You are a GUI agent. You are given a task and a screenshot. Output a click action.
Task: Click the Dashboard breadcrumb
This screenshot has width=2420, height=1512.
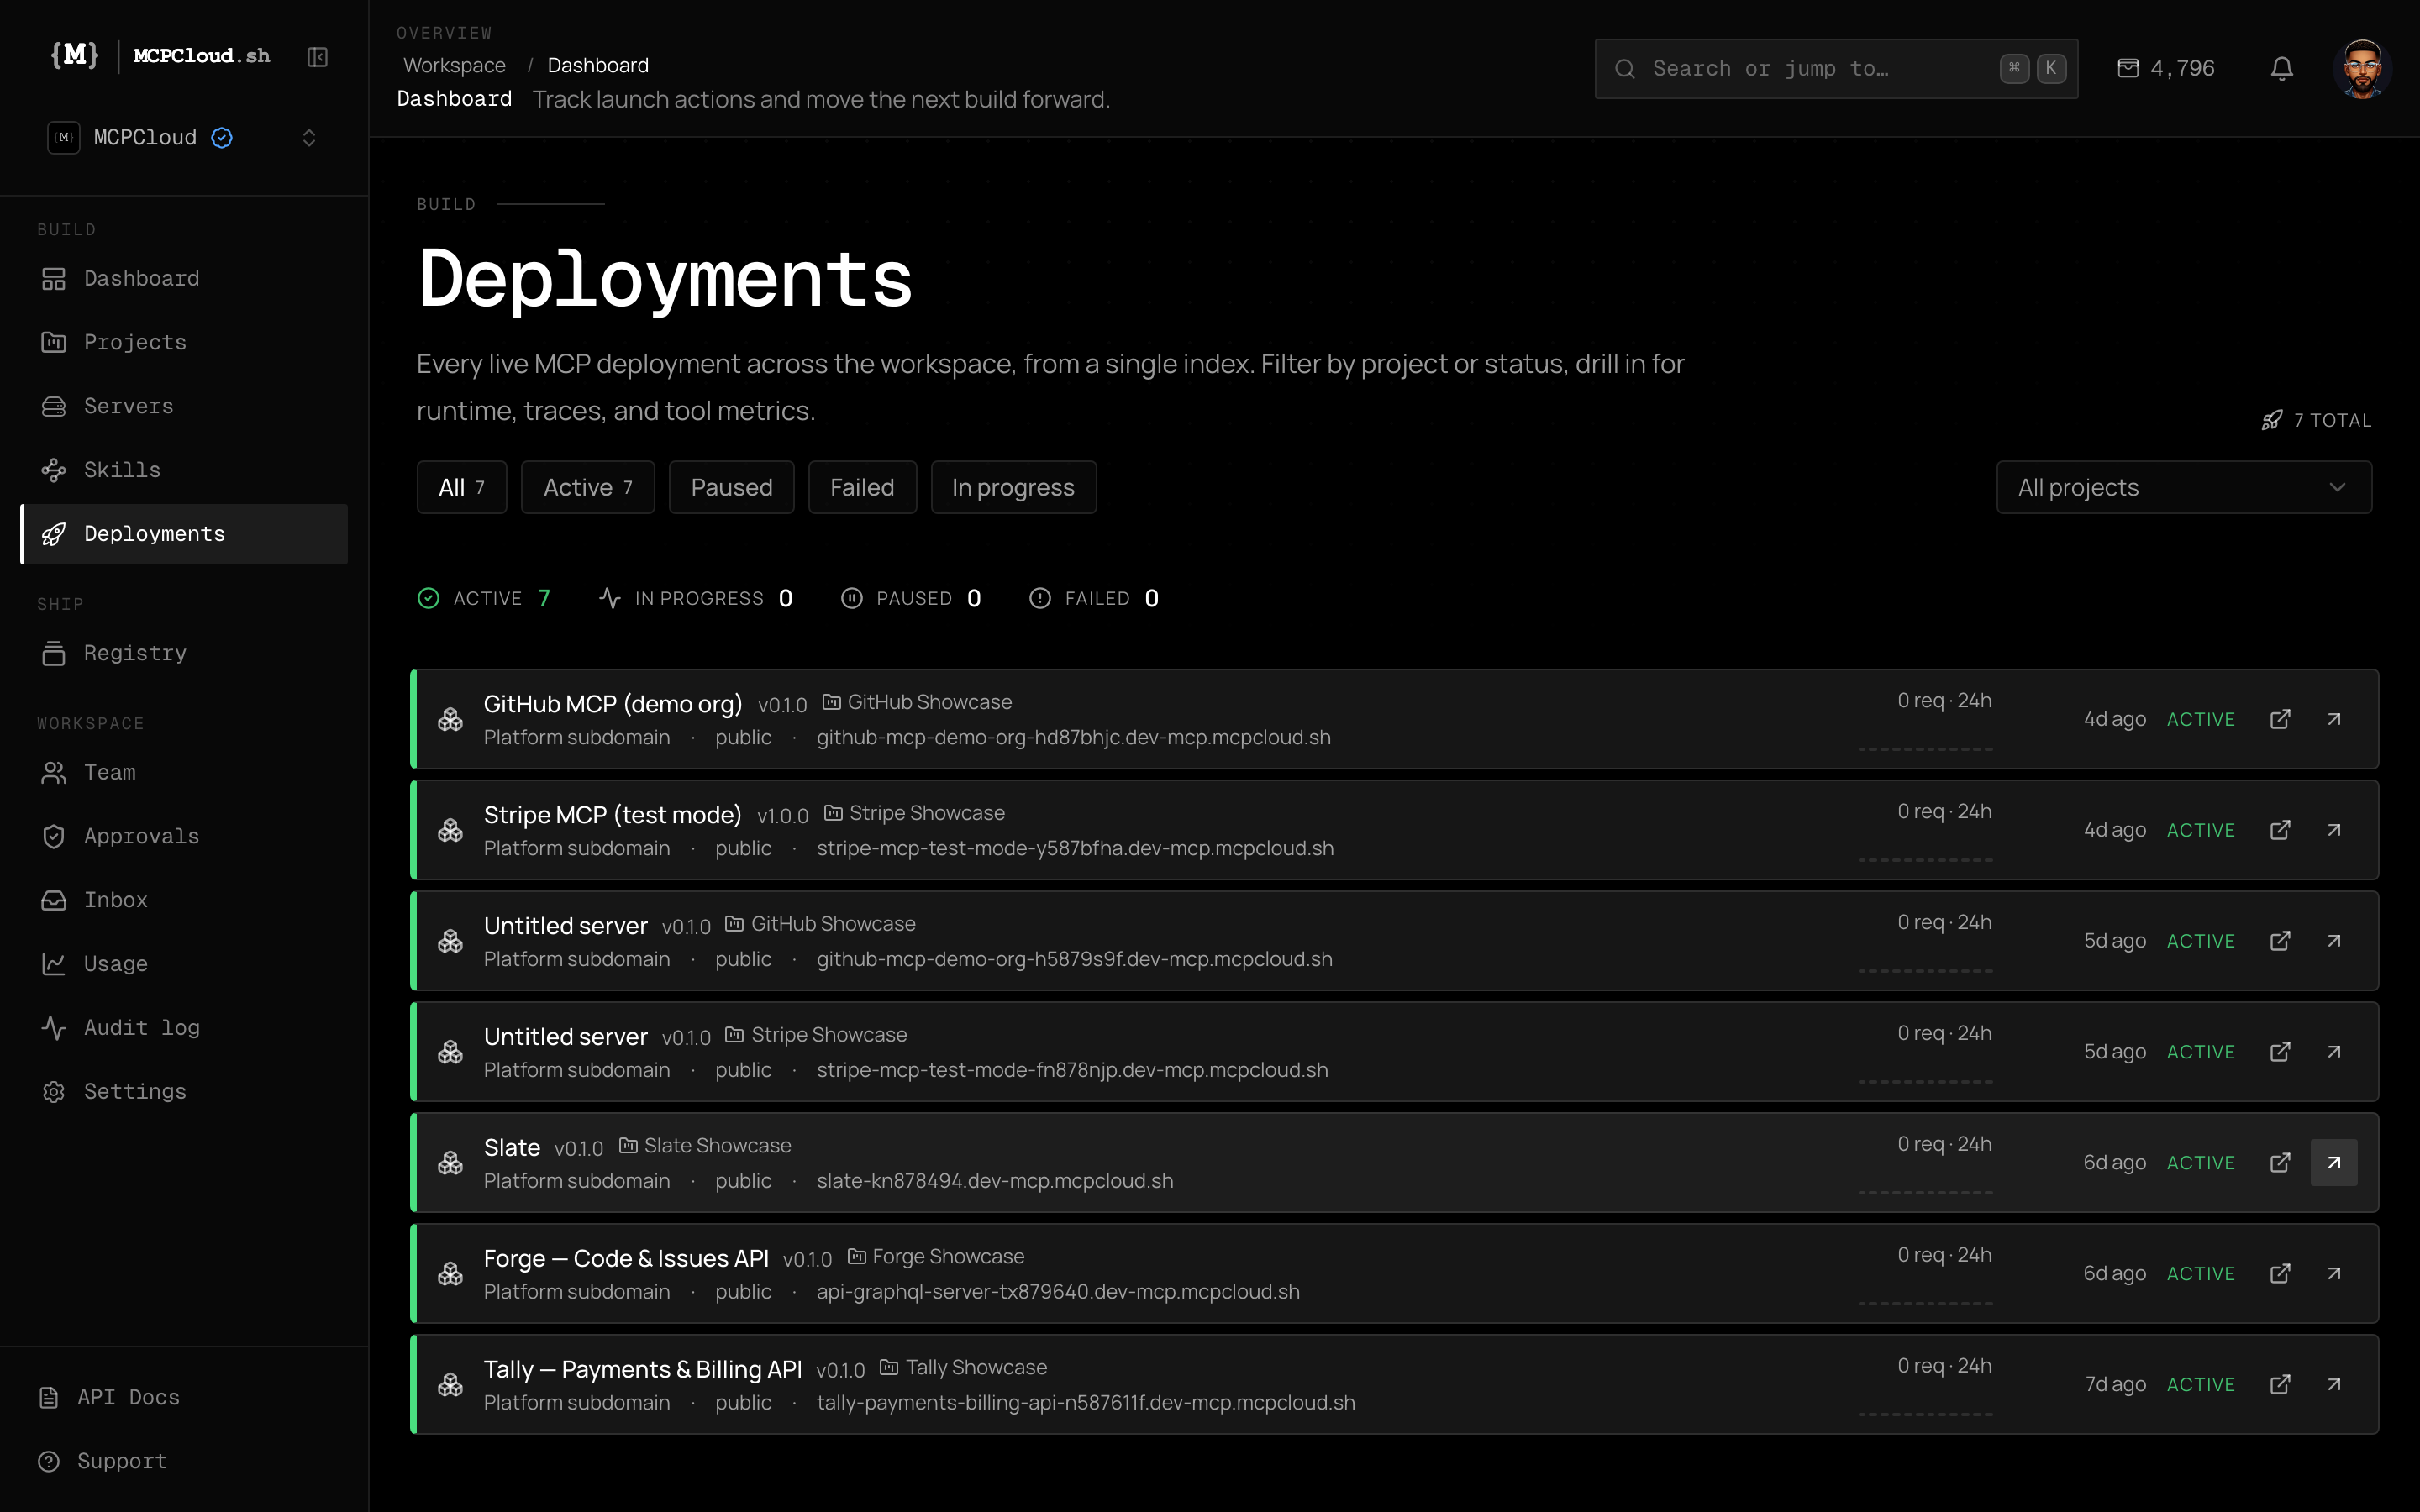click(x=598, y=65)
